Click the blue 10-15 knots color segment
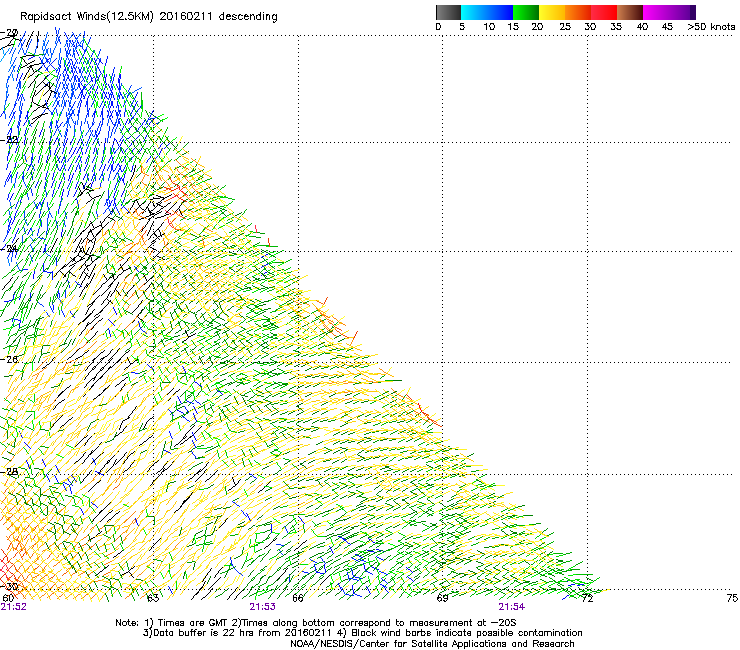Screen dimensions: 740x650 [500, 12]
